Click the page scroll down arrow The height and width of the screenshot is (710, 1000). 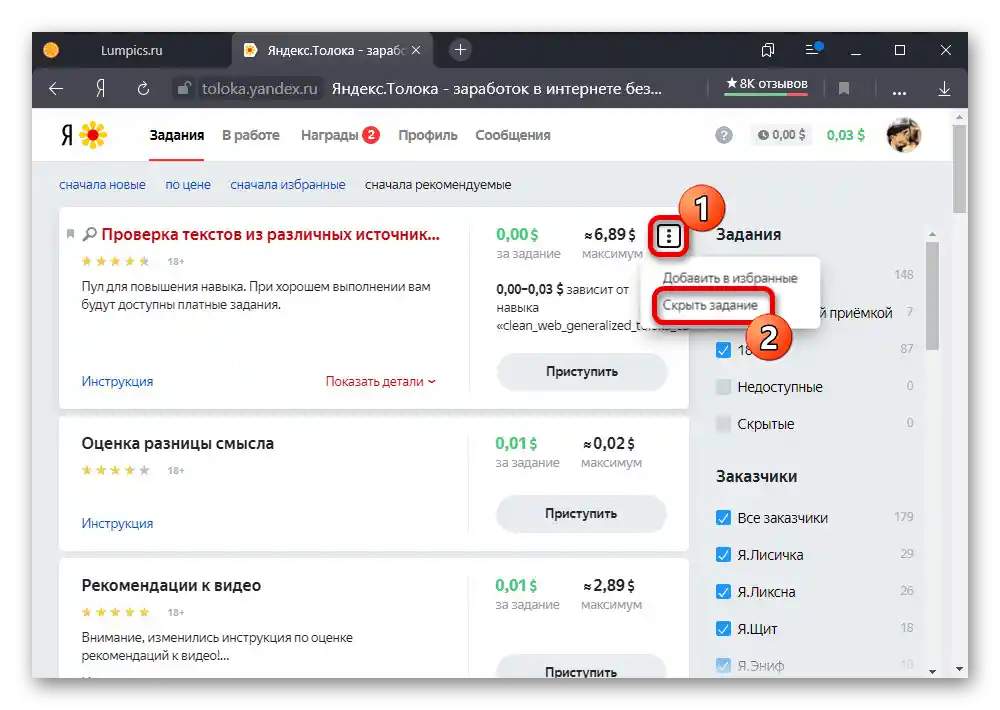pyautogui.click(x=959, y=669)
